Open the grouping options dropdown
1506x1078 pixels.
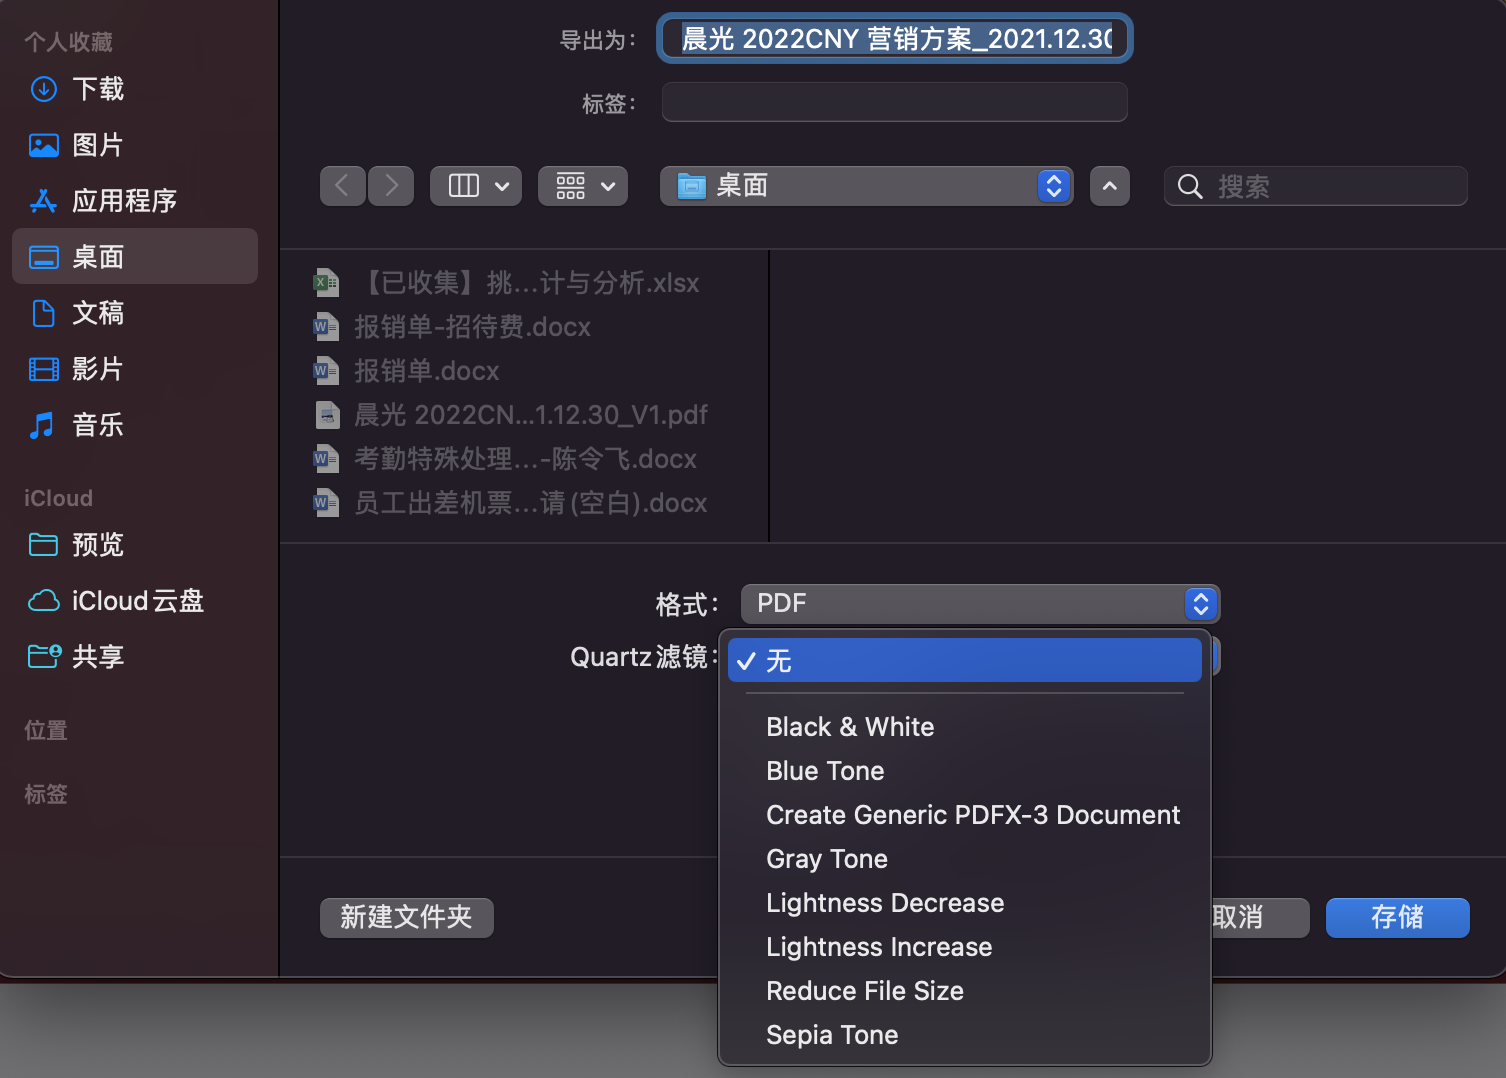click(583, 186)
